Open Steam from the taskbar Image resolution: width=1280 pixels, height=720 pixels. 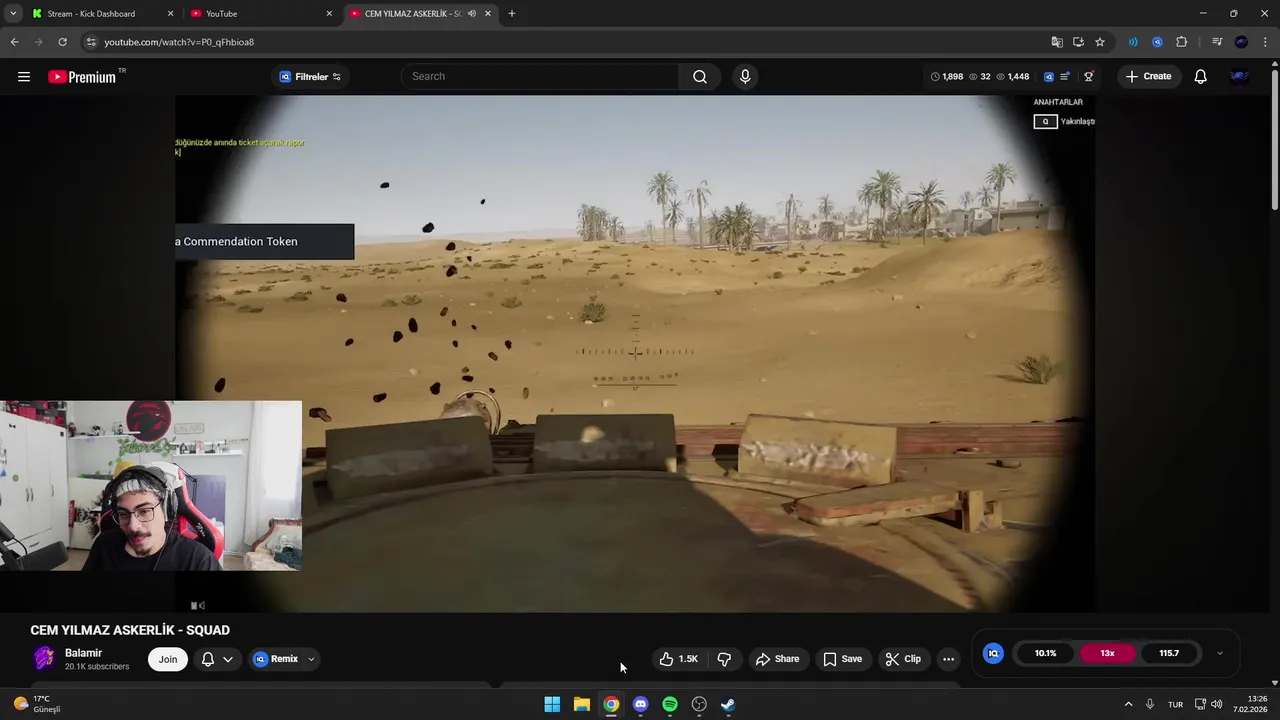[x=729, y=704]
